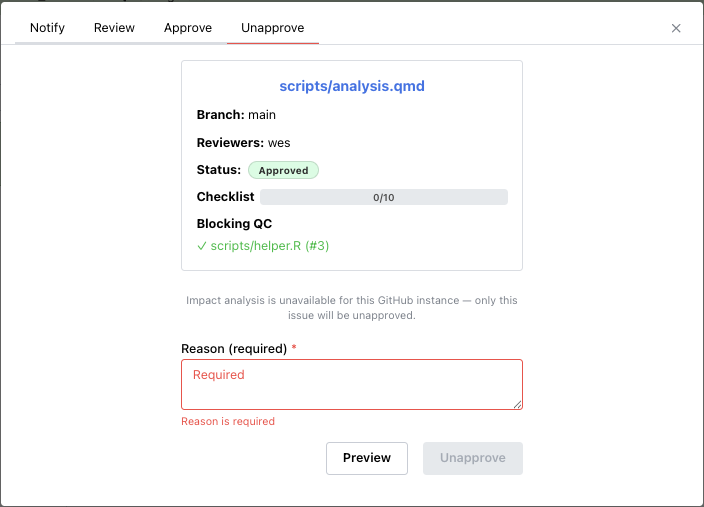Click the Branch main text
704x507 pixels.
pyautogui.click(x=236, y=115)
